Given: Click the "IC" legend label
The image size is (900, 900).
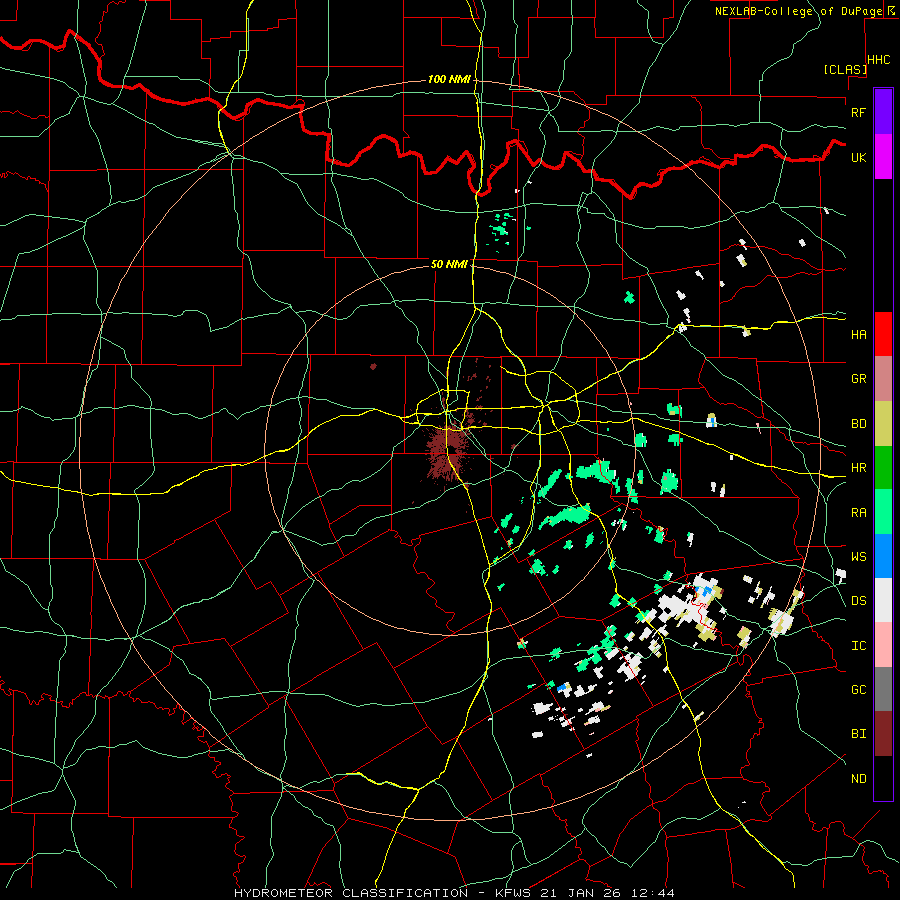Looking at the screenshot, I should (x=858, y=646).
